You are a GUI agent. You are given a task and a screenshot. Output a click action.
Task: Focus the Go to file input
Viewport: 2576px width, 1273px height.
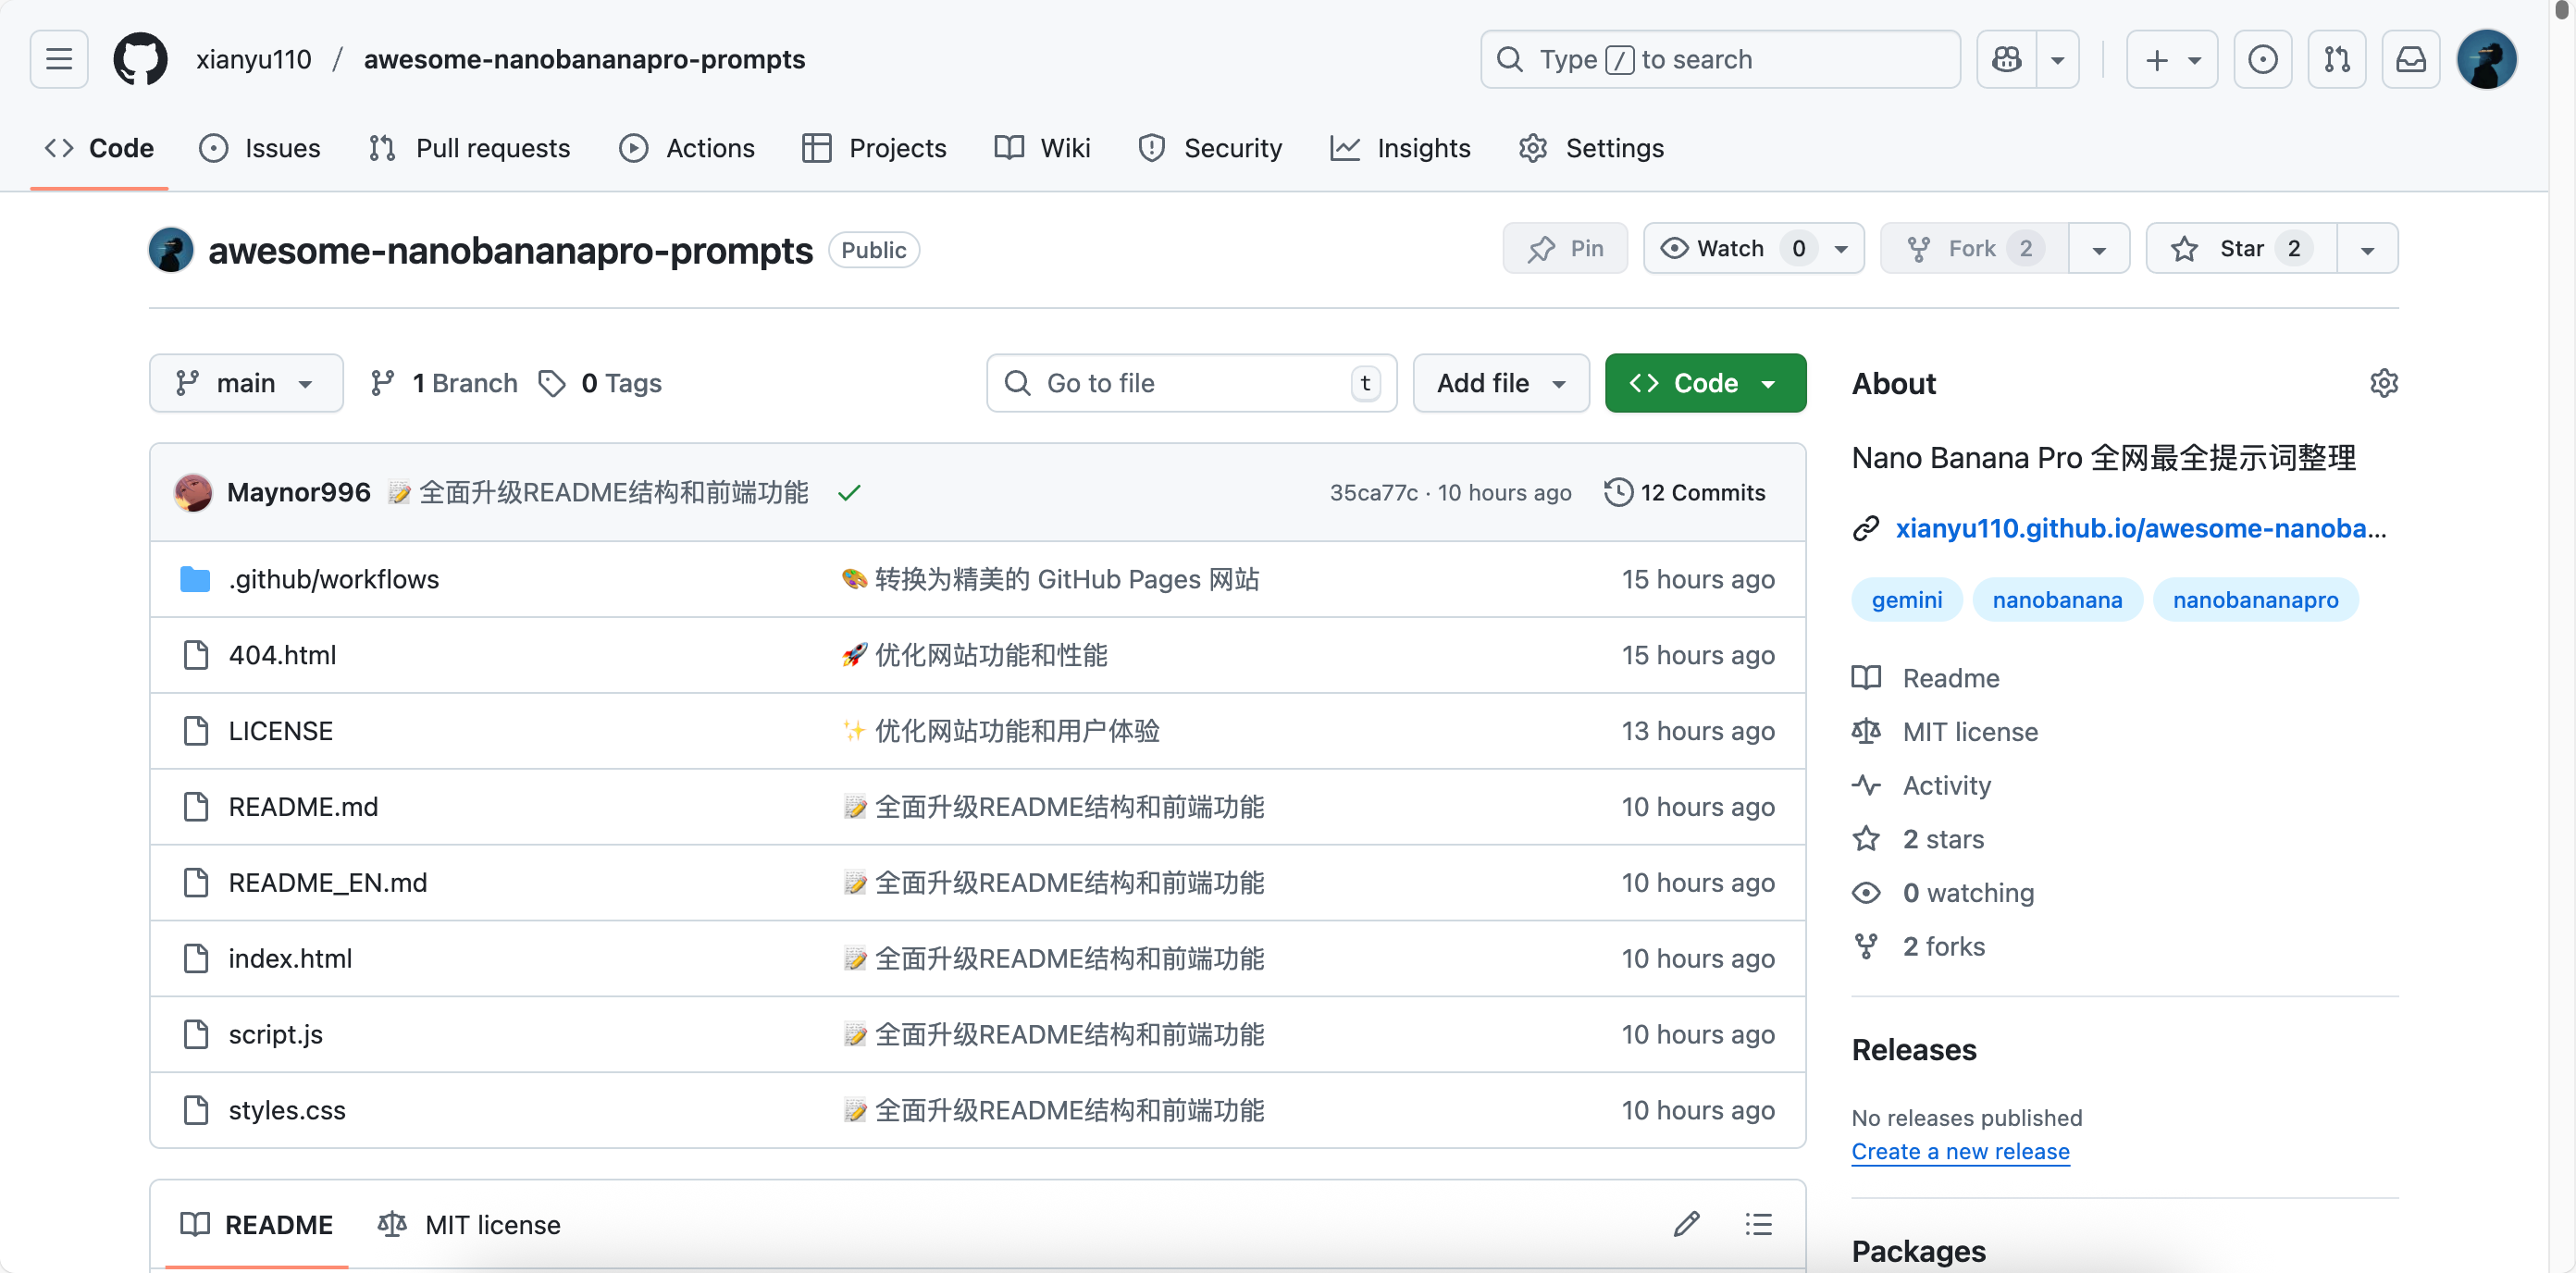(x=1191, y=383)
